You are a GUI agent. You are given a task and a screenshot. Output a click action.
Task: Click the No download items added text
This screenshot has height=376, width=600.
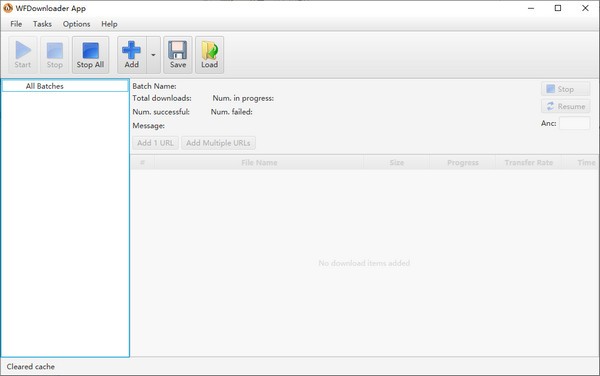pyautogui.click(x=364, y=263)
